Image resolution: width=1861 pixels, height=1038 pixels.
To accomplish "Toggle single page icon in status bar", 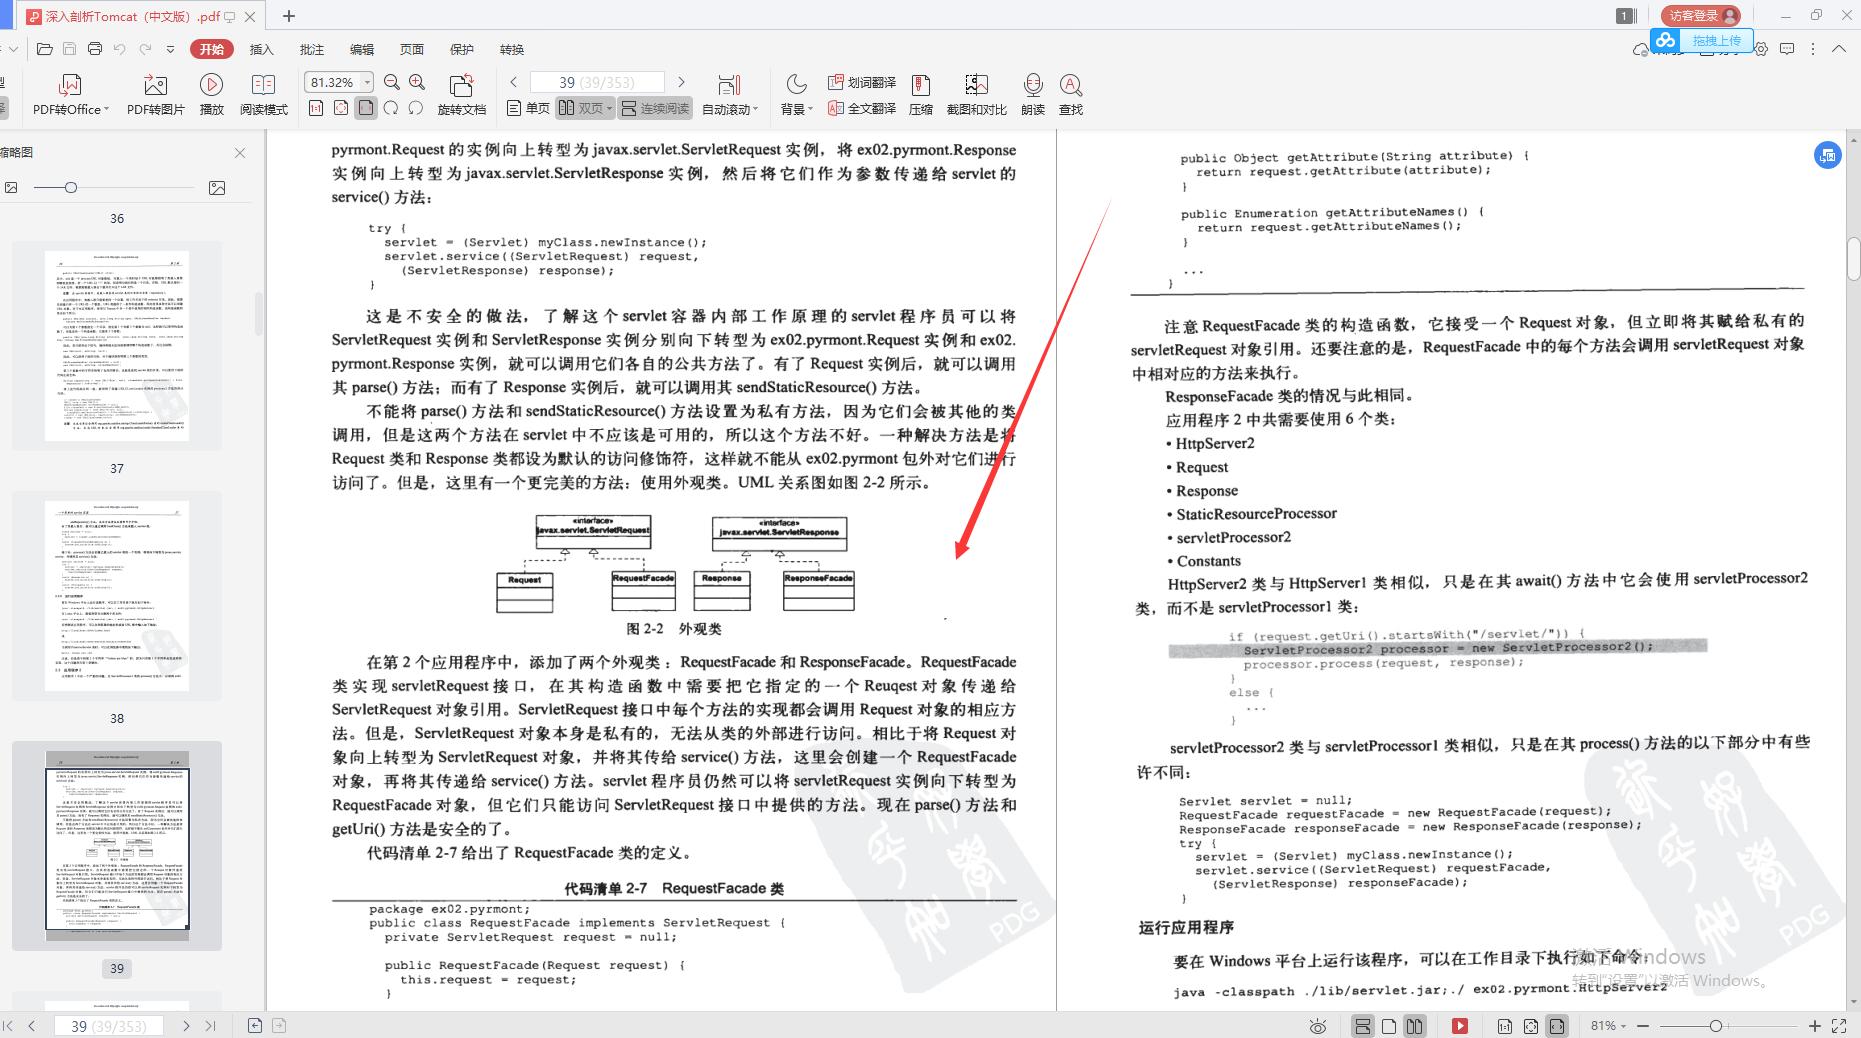I will (x=1389, y=1026).
